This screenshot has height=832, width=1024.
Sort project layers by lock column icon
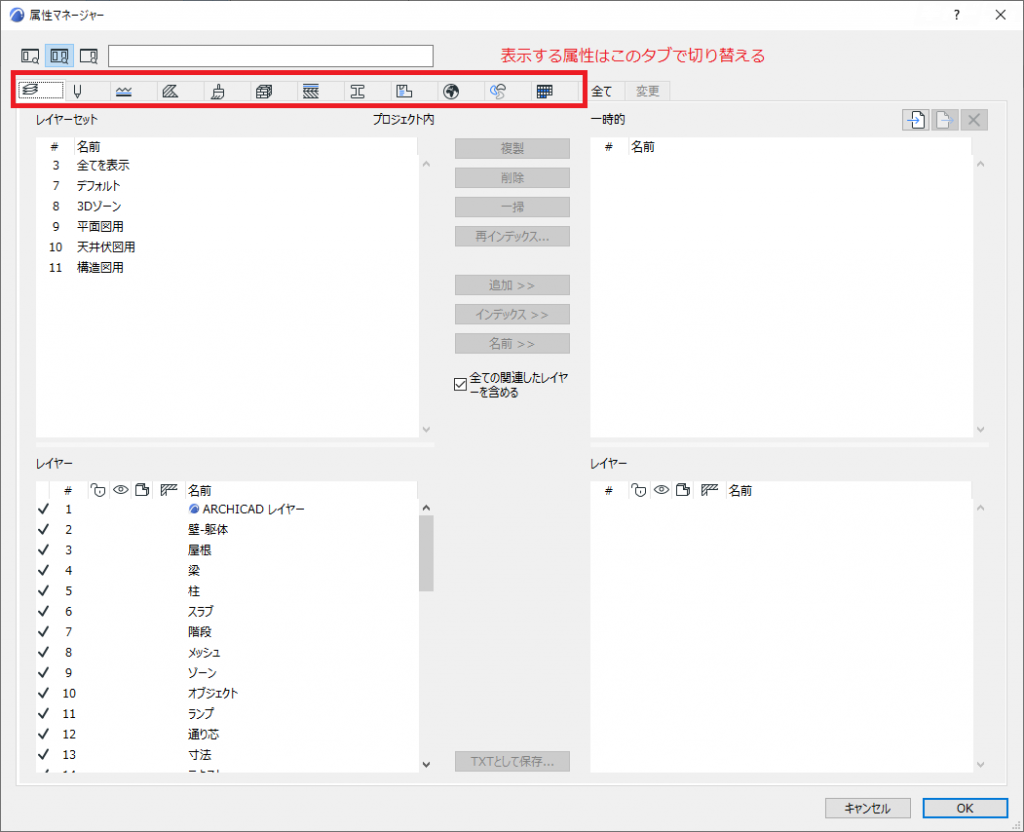[98, 490]
